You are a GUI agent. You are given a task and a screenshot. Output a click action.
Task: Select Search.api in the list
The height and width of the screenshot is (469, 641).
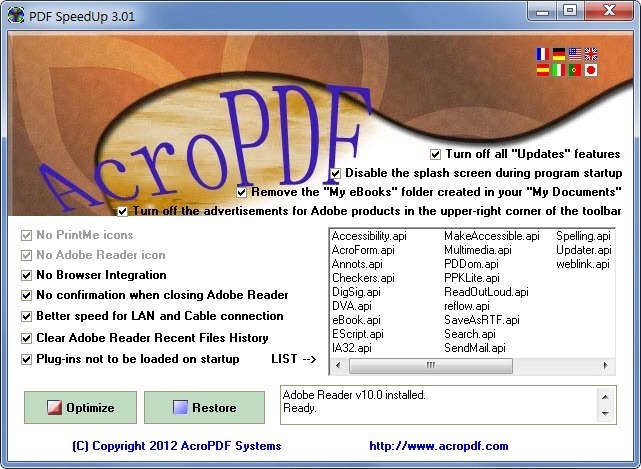click(470, 334)
